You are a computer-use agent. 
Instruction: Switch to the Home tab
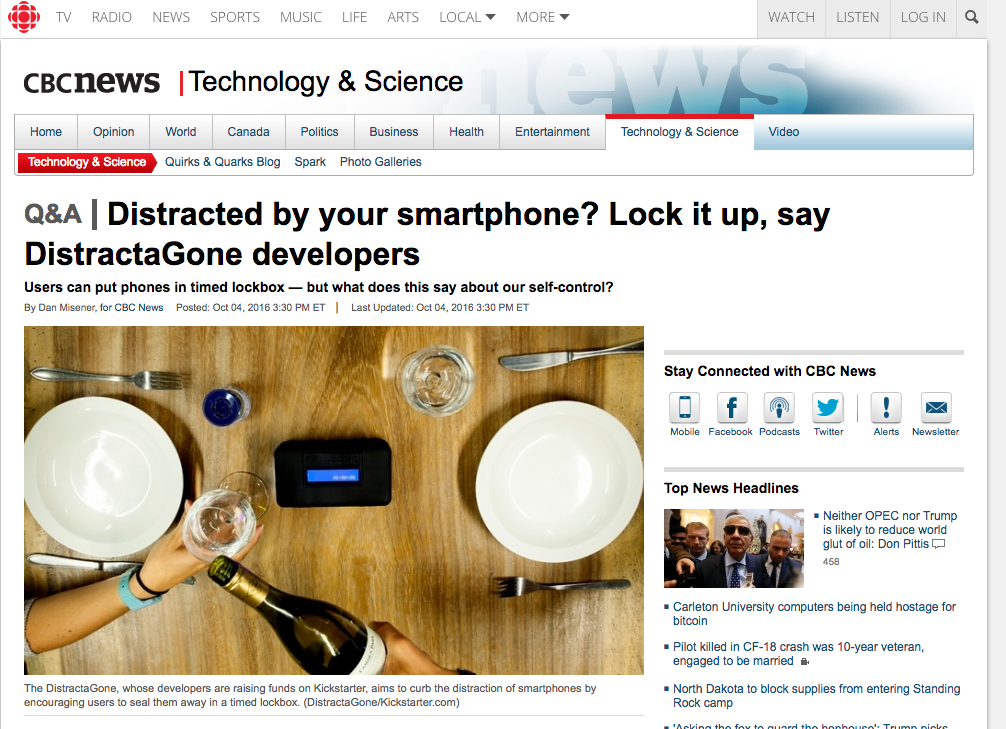(46, 132)
